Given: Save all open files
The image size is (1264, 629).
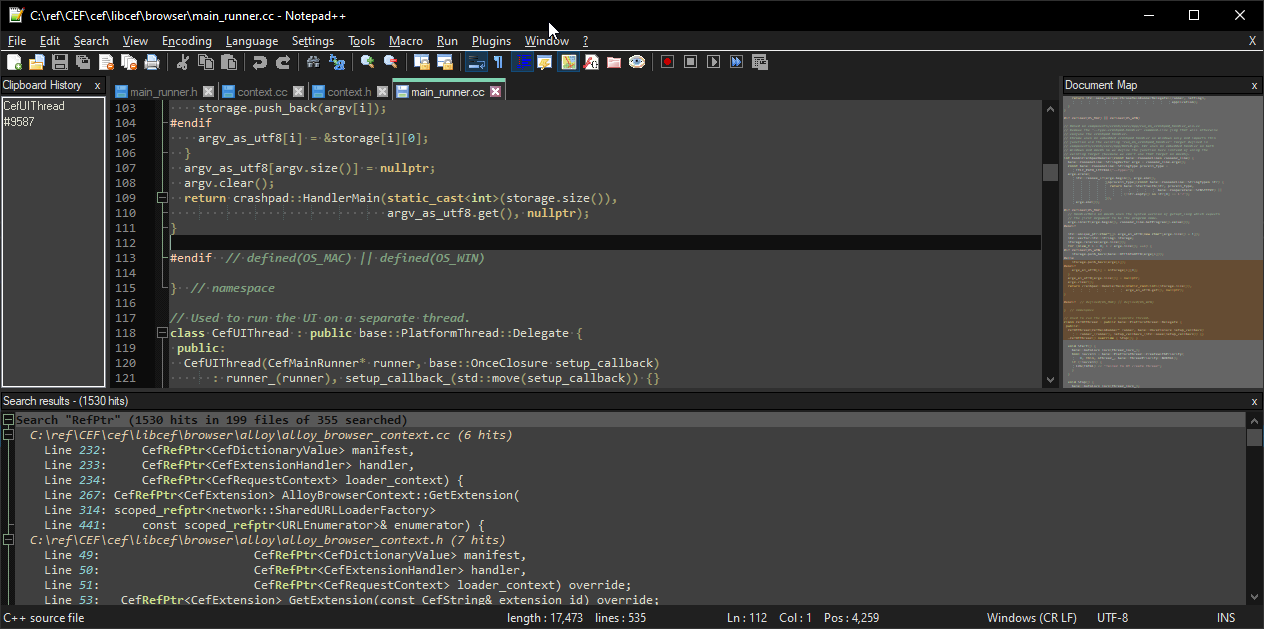Looking at the screenshot, I should click(x=81, y=62).
